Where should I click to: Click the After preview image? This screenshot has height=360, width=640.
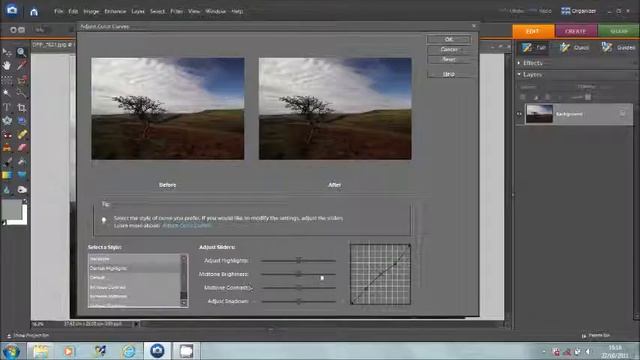335,108
